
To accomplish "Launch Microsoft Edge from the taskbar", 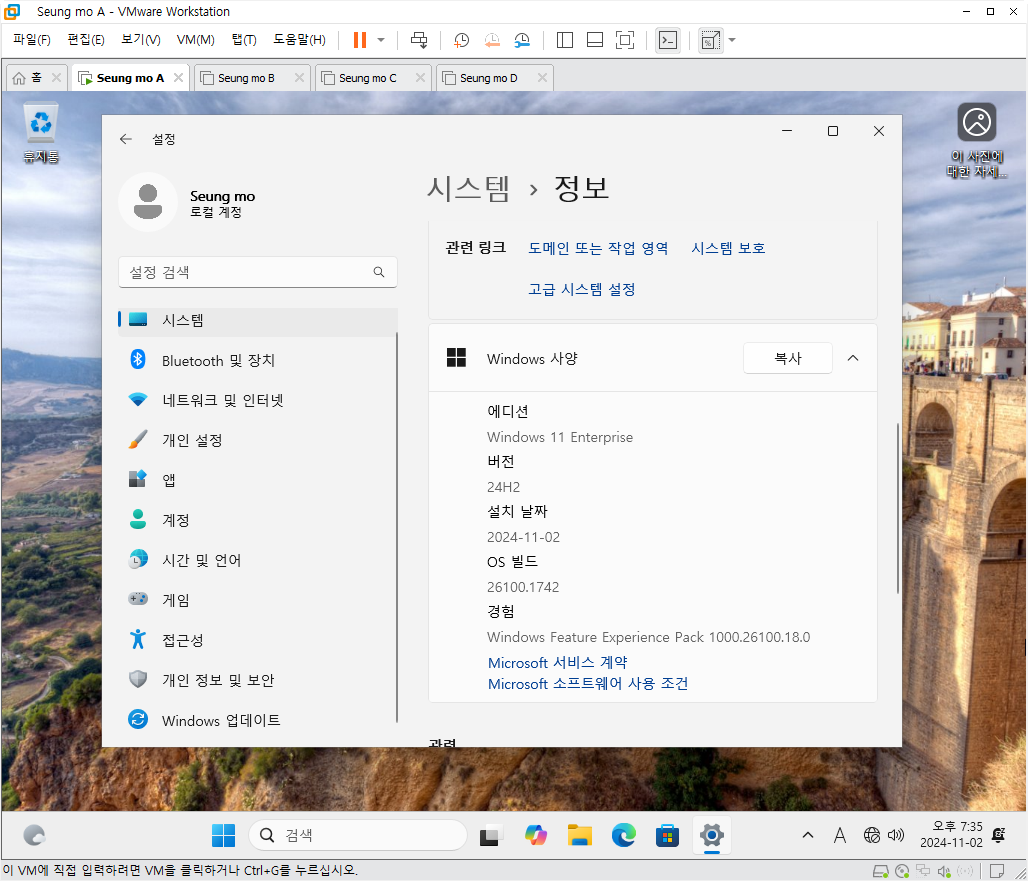I will (x=623, y=835).
